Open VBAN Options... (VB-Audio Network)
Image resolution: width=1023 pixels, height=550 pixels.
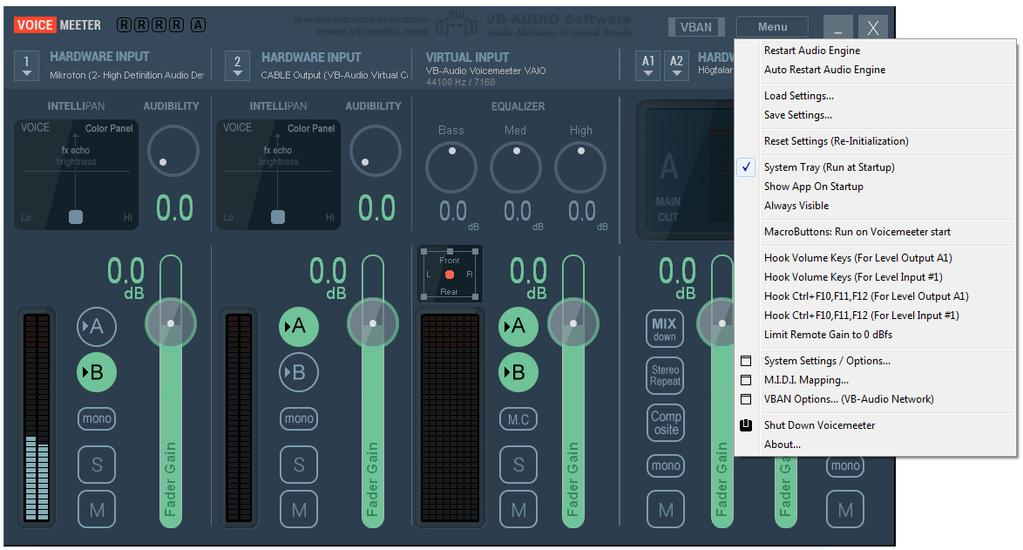click(848, 399)
